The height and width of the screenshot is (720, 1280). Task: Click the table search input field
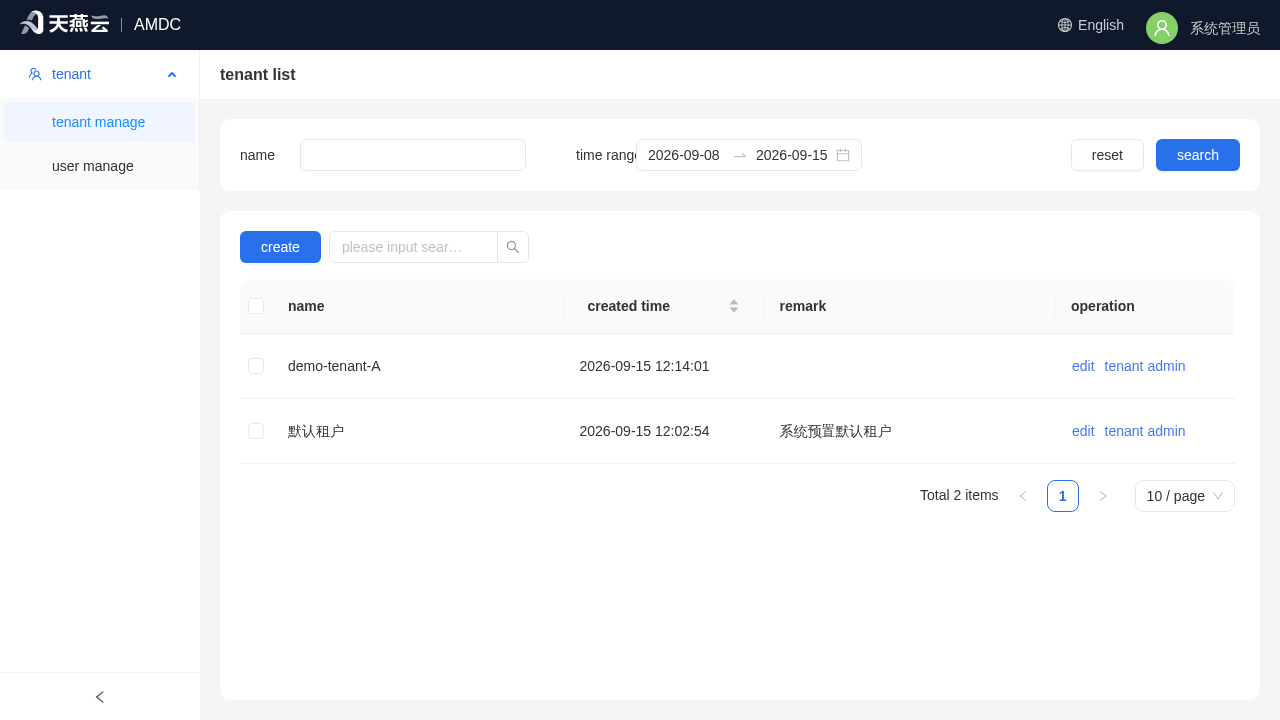point(413,247)
